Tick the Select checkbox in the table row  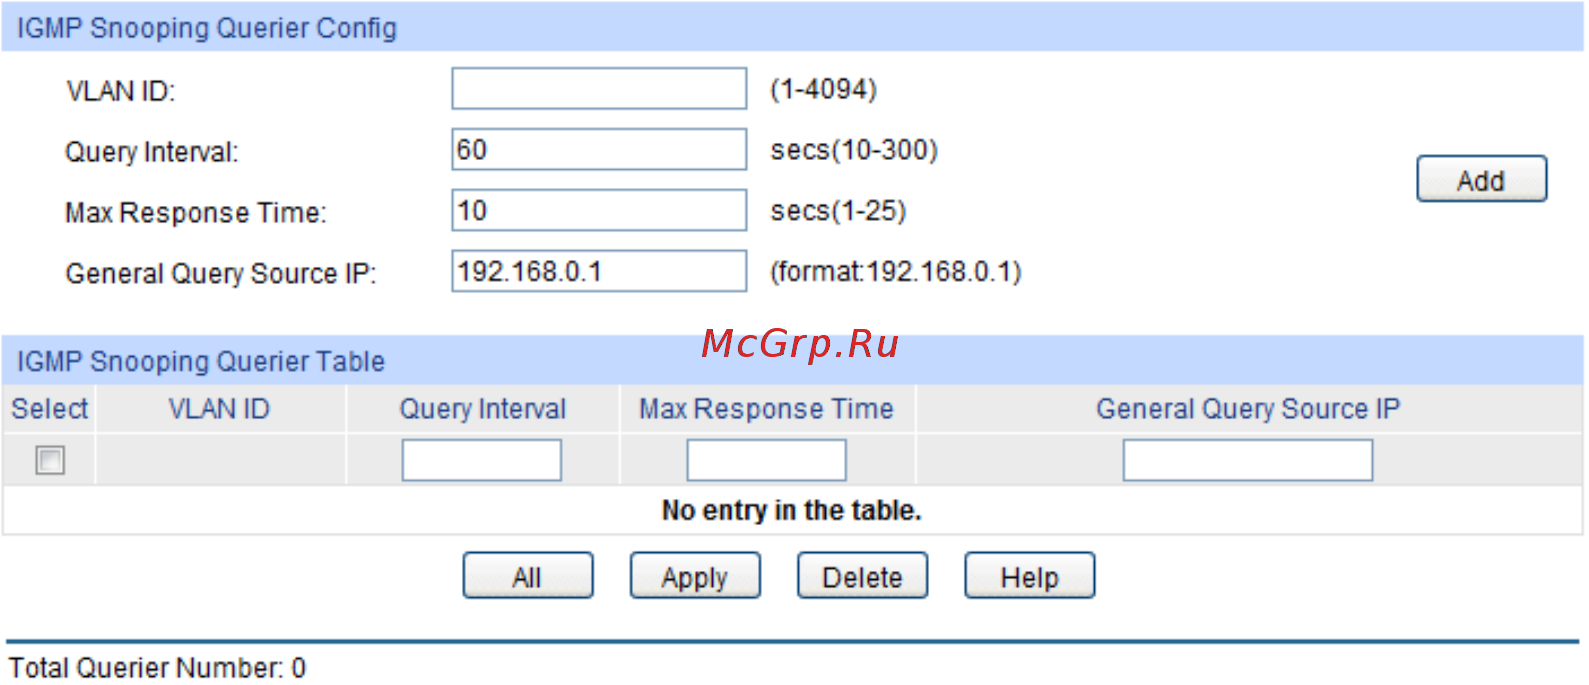point(50,460)
